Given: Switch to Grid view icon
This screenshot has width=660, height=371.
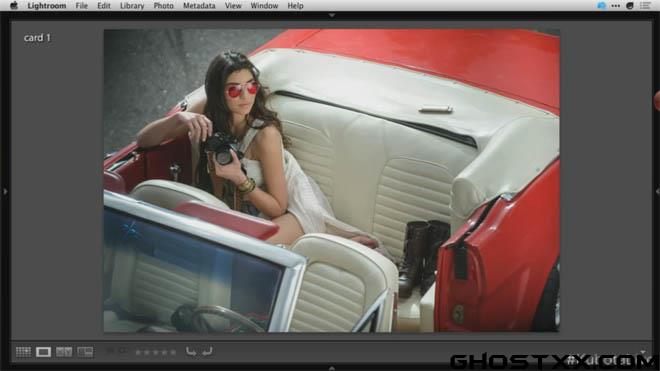Looking at the screenshot, I should [23, 352].
